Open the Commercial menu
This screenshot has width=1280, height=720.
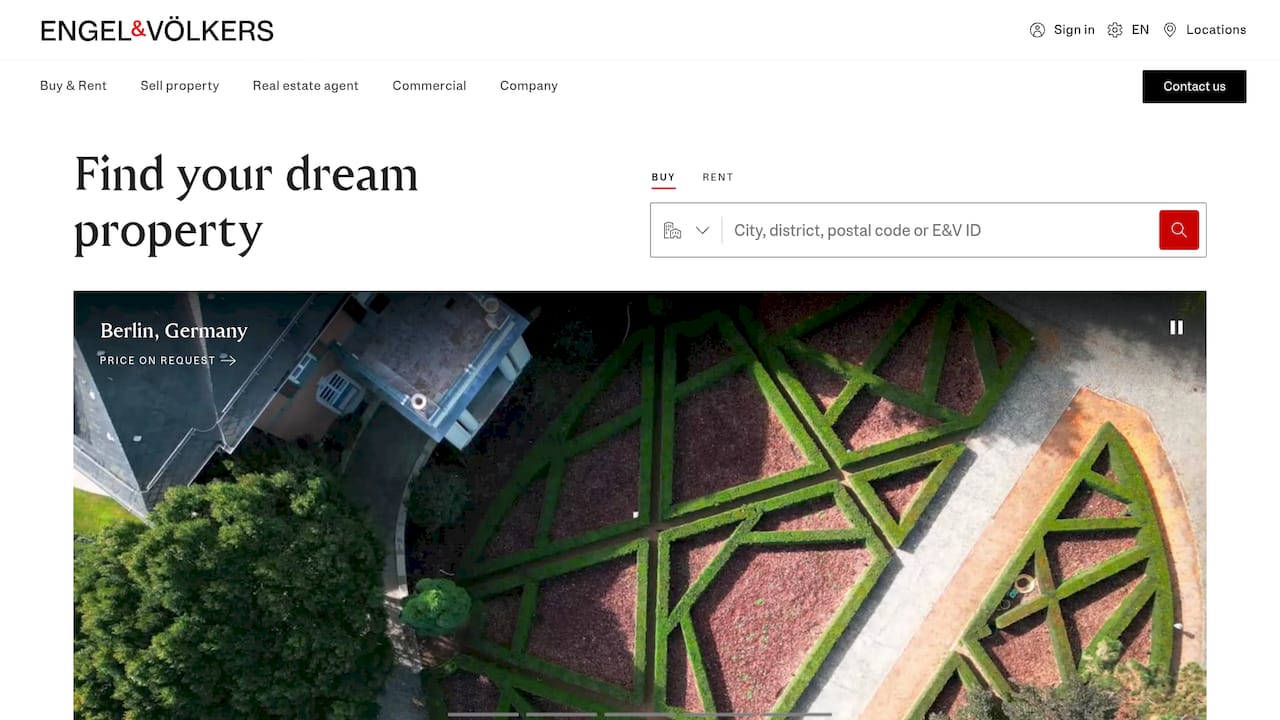click(x=429, y=86)
